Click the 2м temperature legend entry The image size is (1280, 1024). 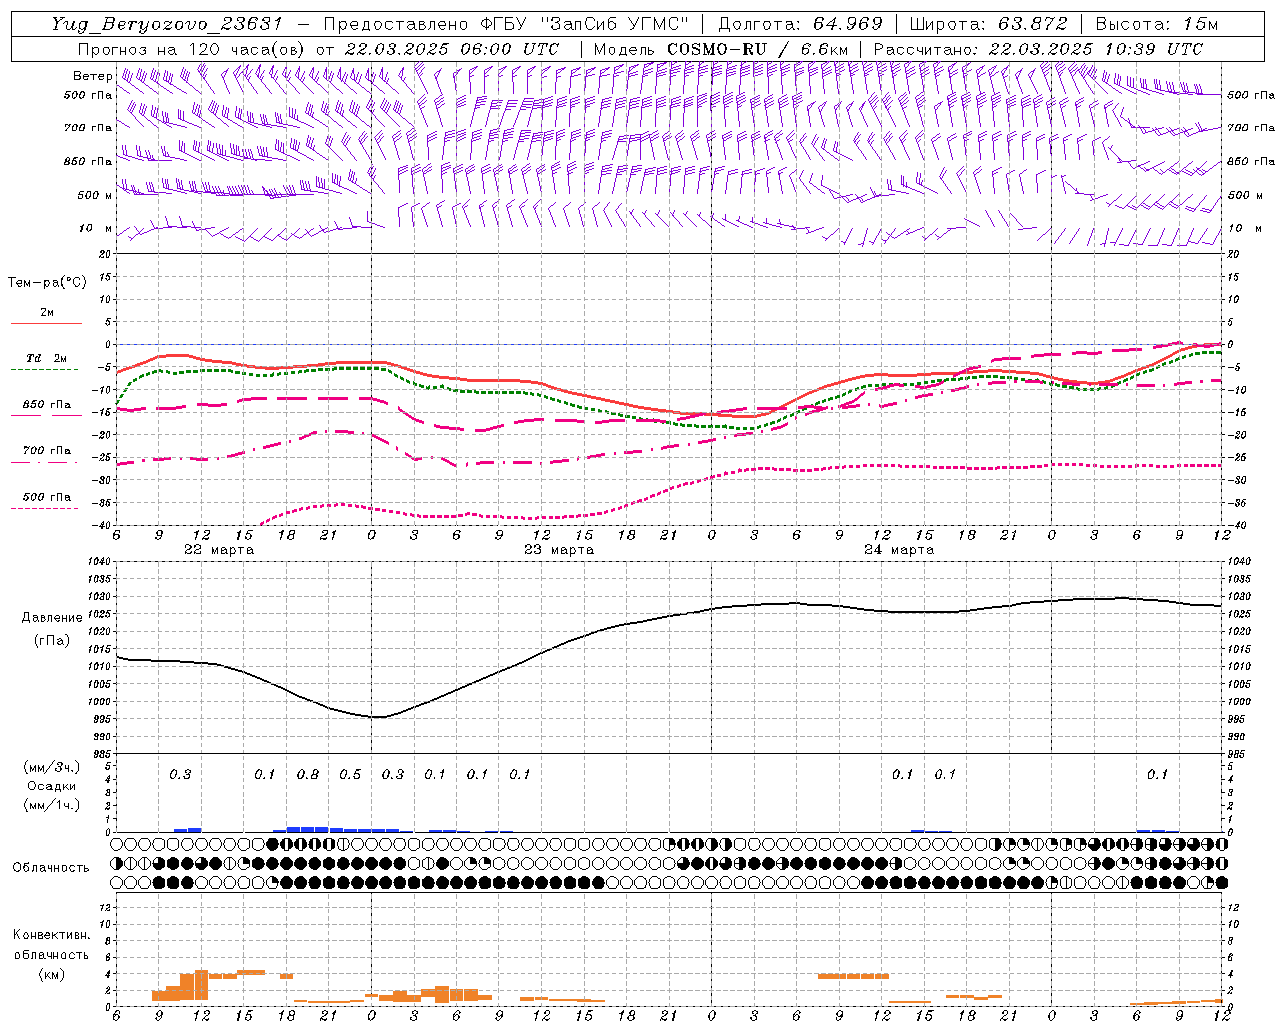pos(47,313)
